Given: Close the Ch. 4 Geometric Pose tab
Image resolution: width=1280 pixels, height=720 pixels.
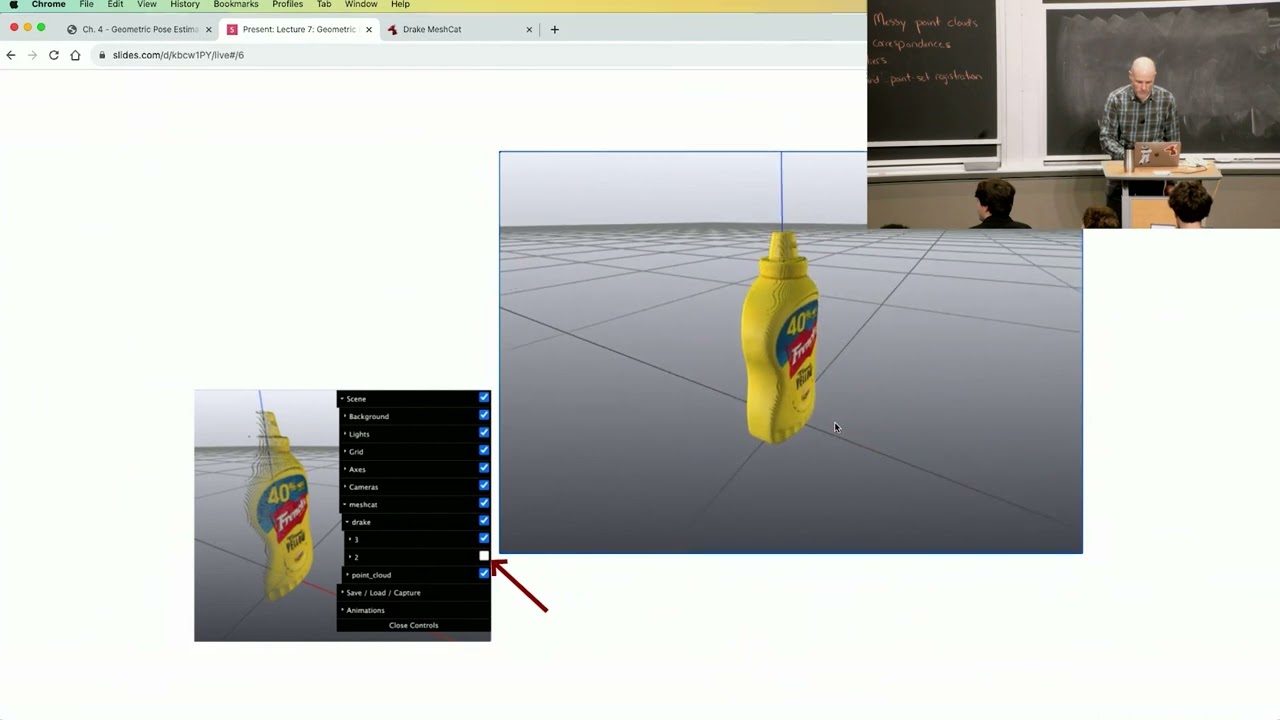Looking at the screenshot, I should pos(209,29).
